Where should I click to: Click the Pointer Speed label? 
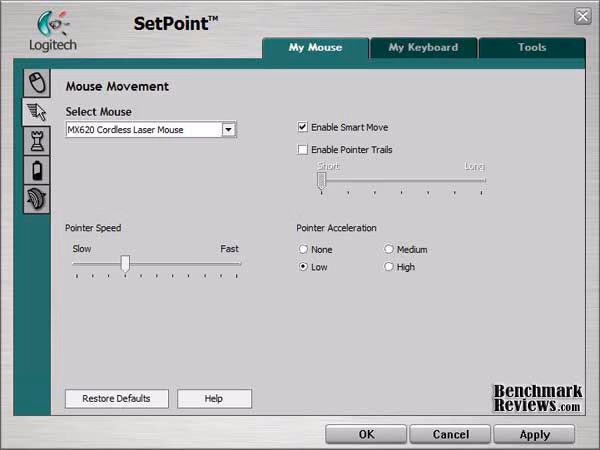click(x=93, y=228)
